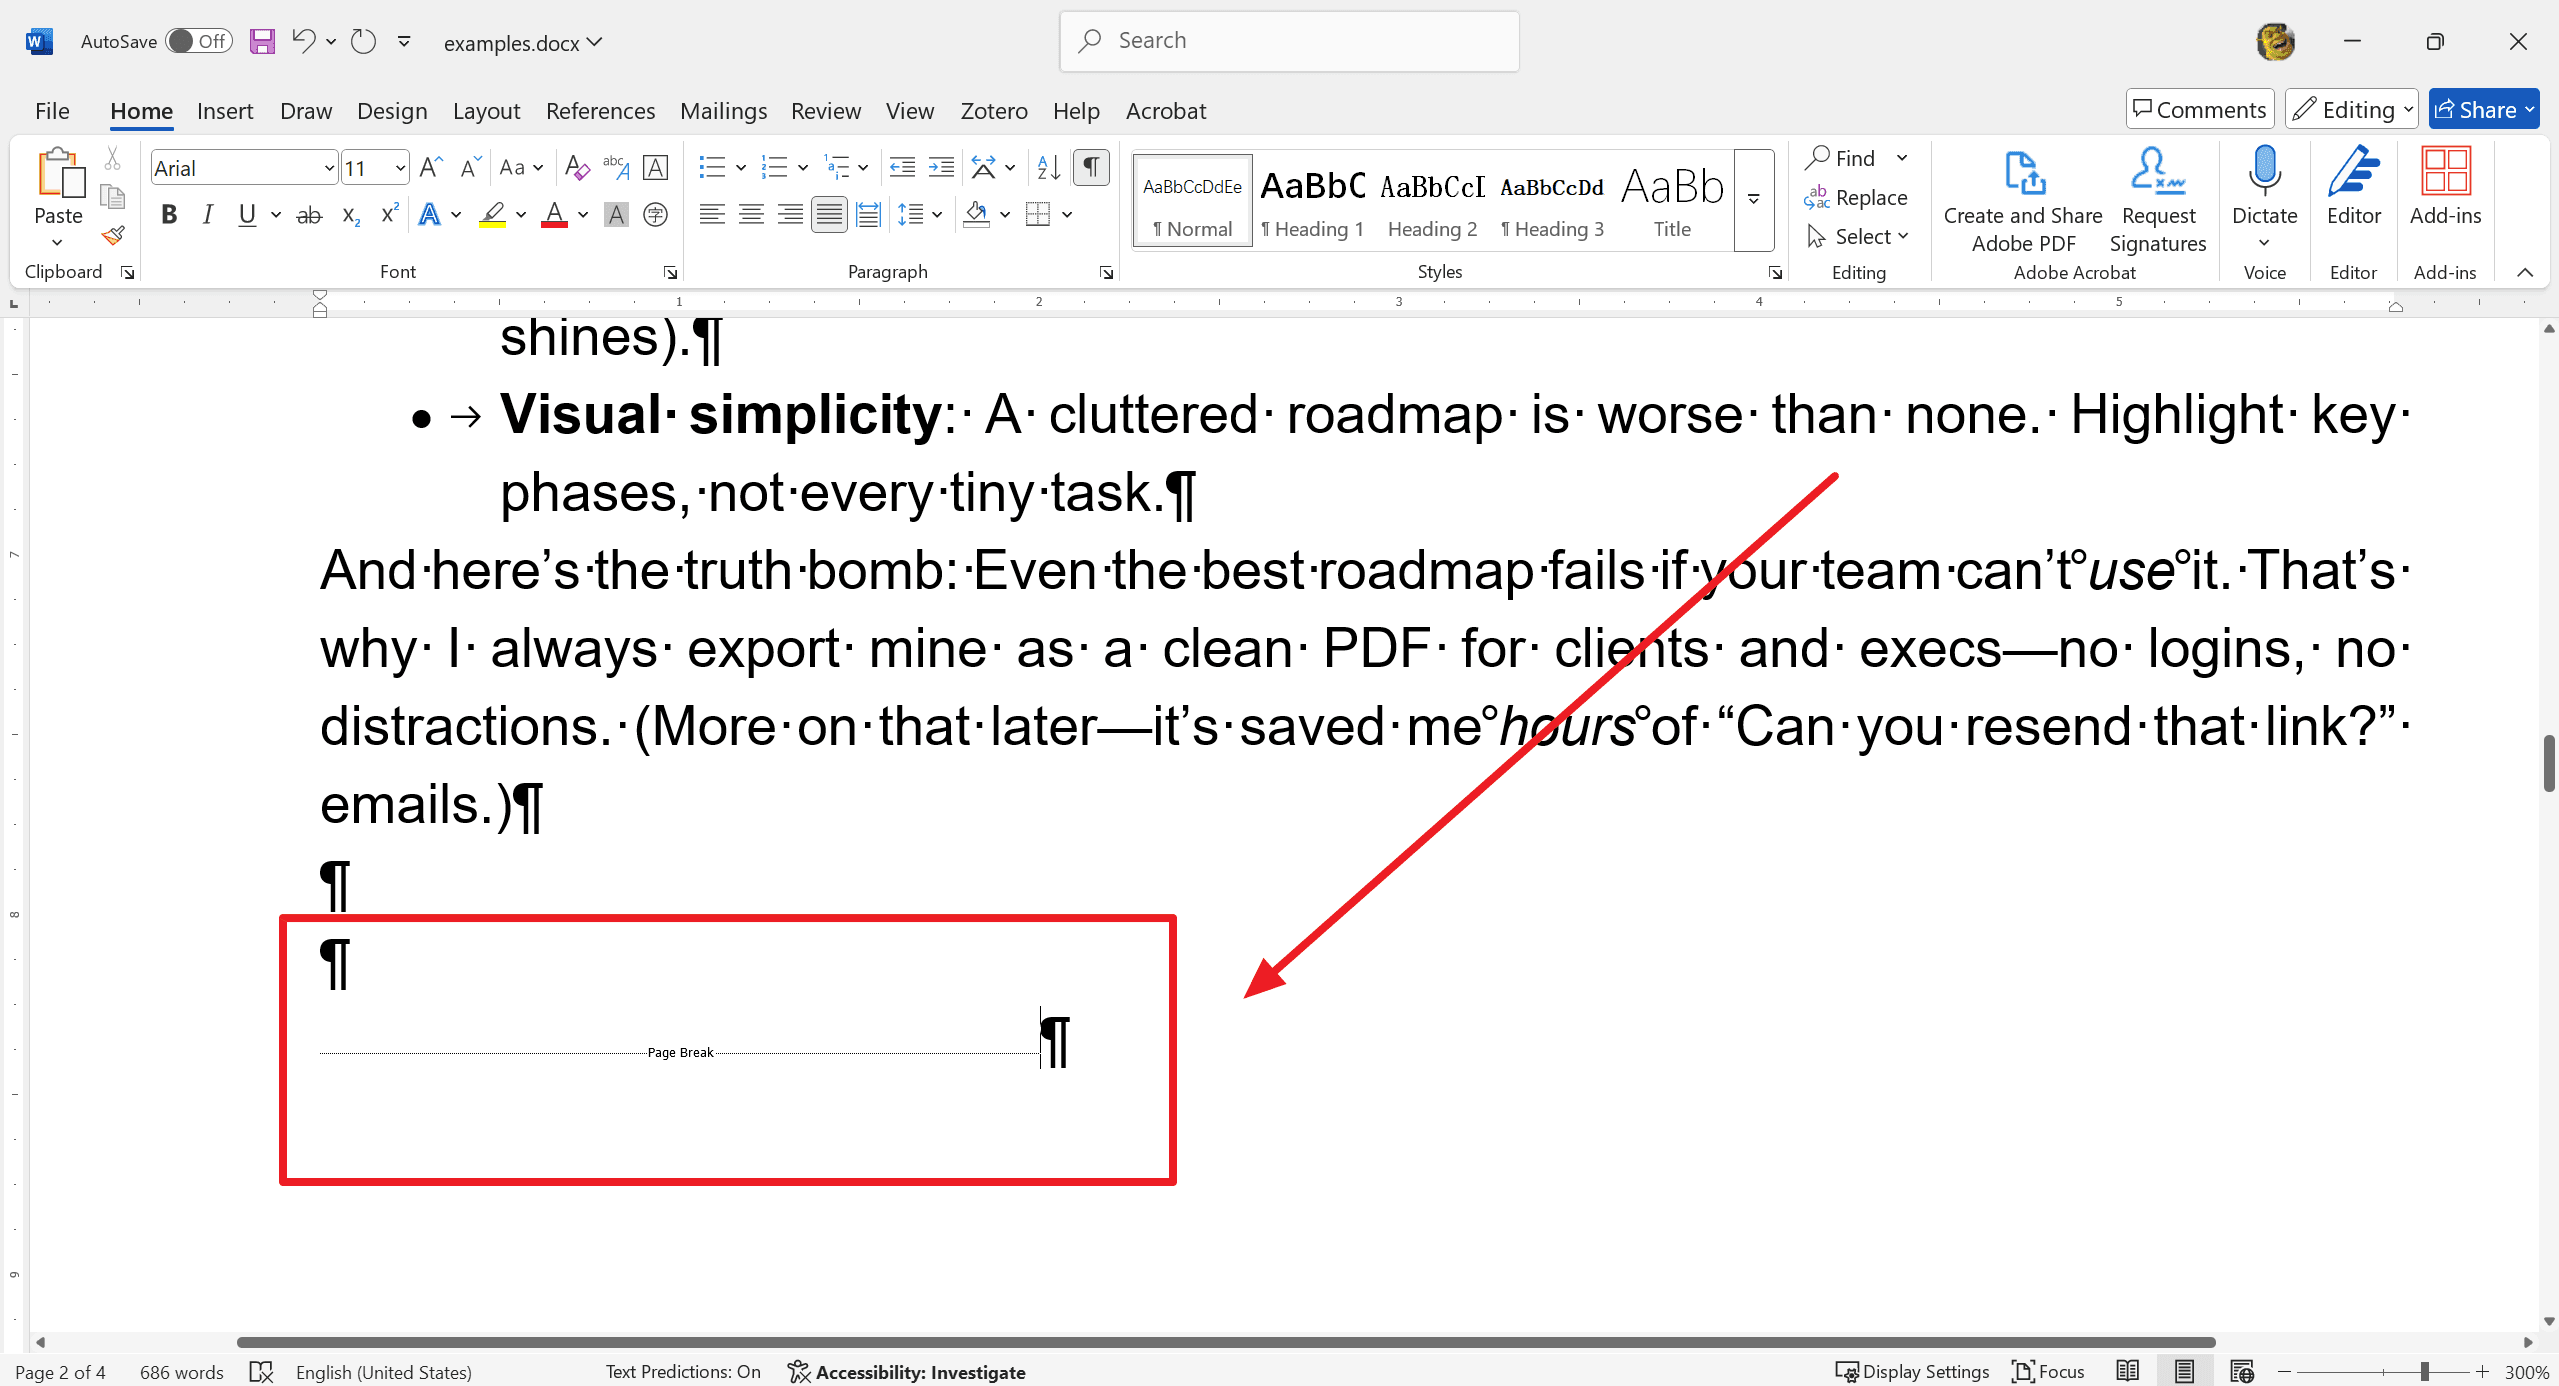The image size is (2559, 1386).
Task: Undo the last action
Action: (304, 41)
